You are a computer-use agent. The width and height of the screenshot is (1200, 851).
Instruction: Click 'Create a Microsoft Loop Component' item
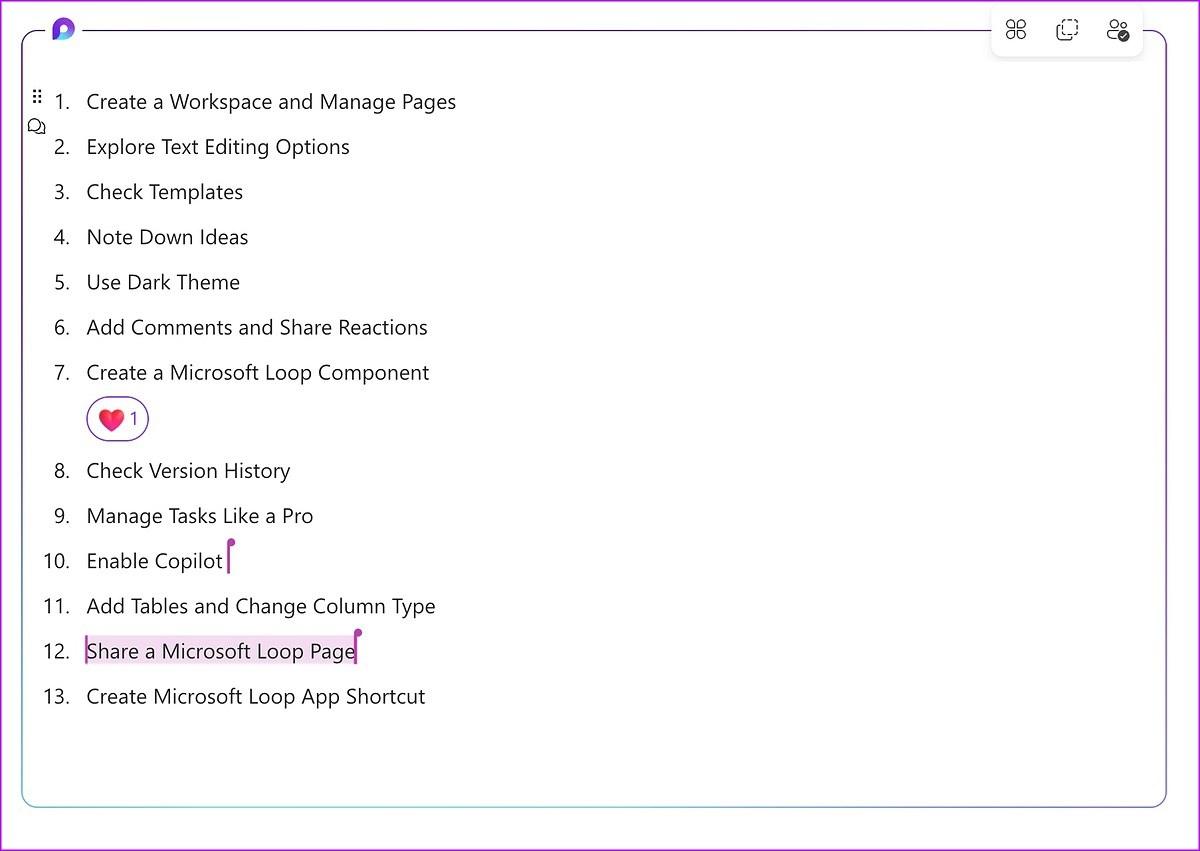coord(258,373)
